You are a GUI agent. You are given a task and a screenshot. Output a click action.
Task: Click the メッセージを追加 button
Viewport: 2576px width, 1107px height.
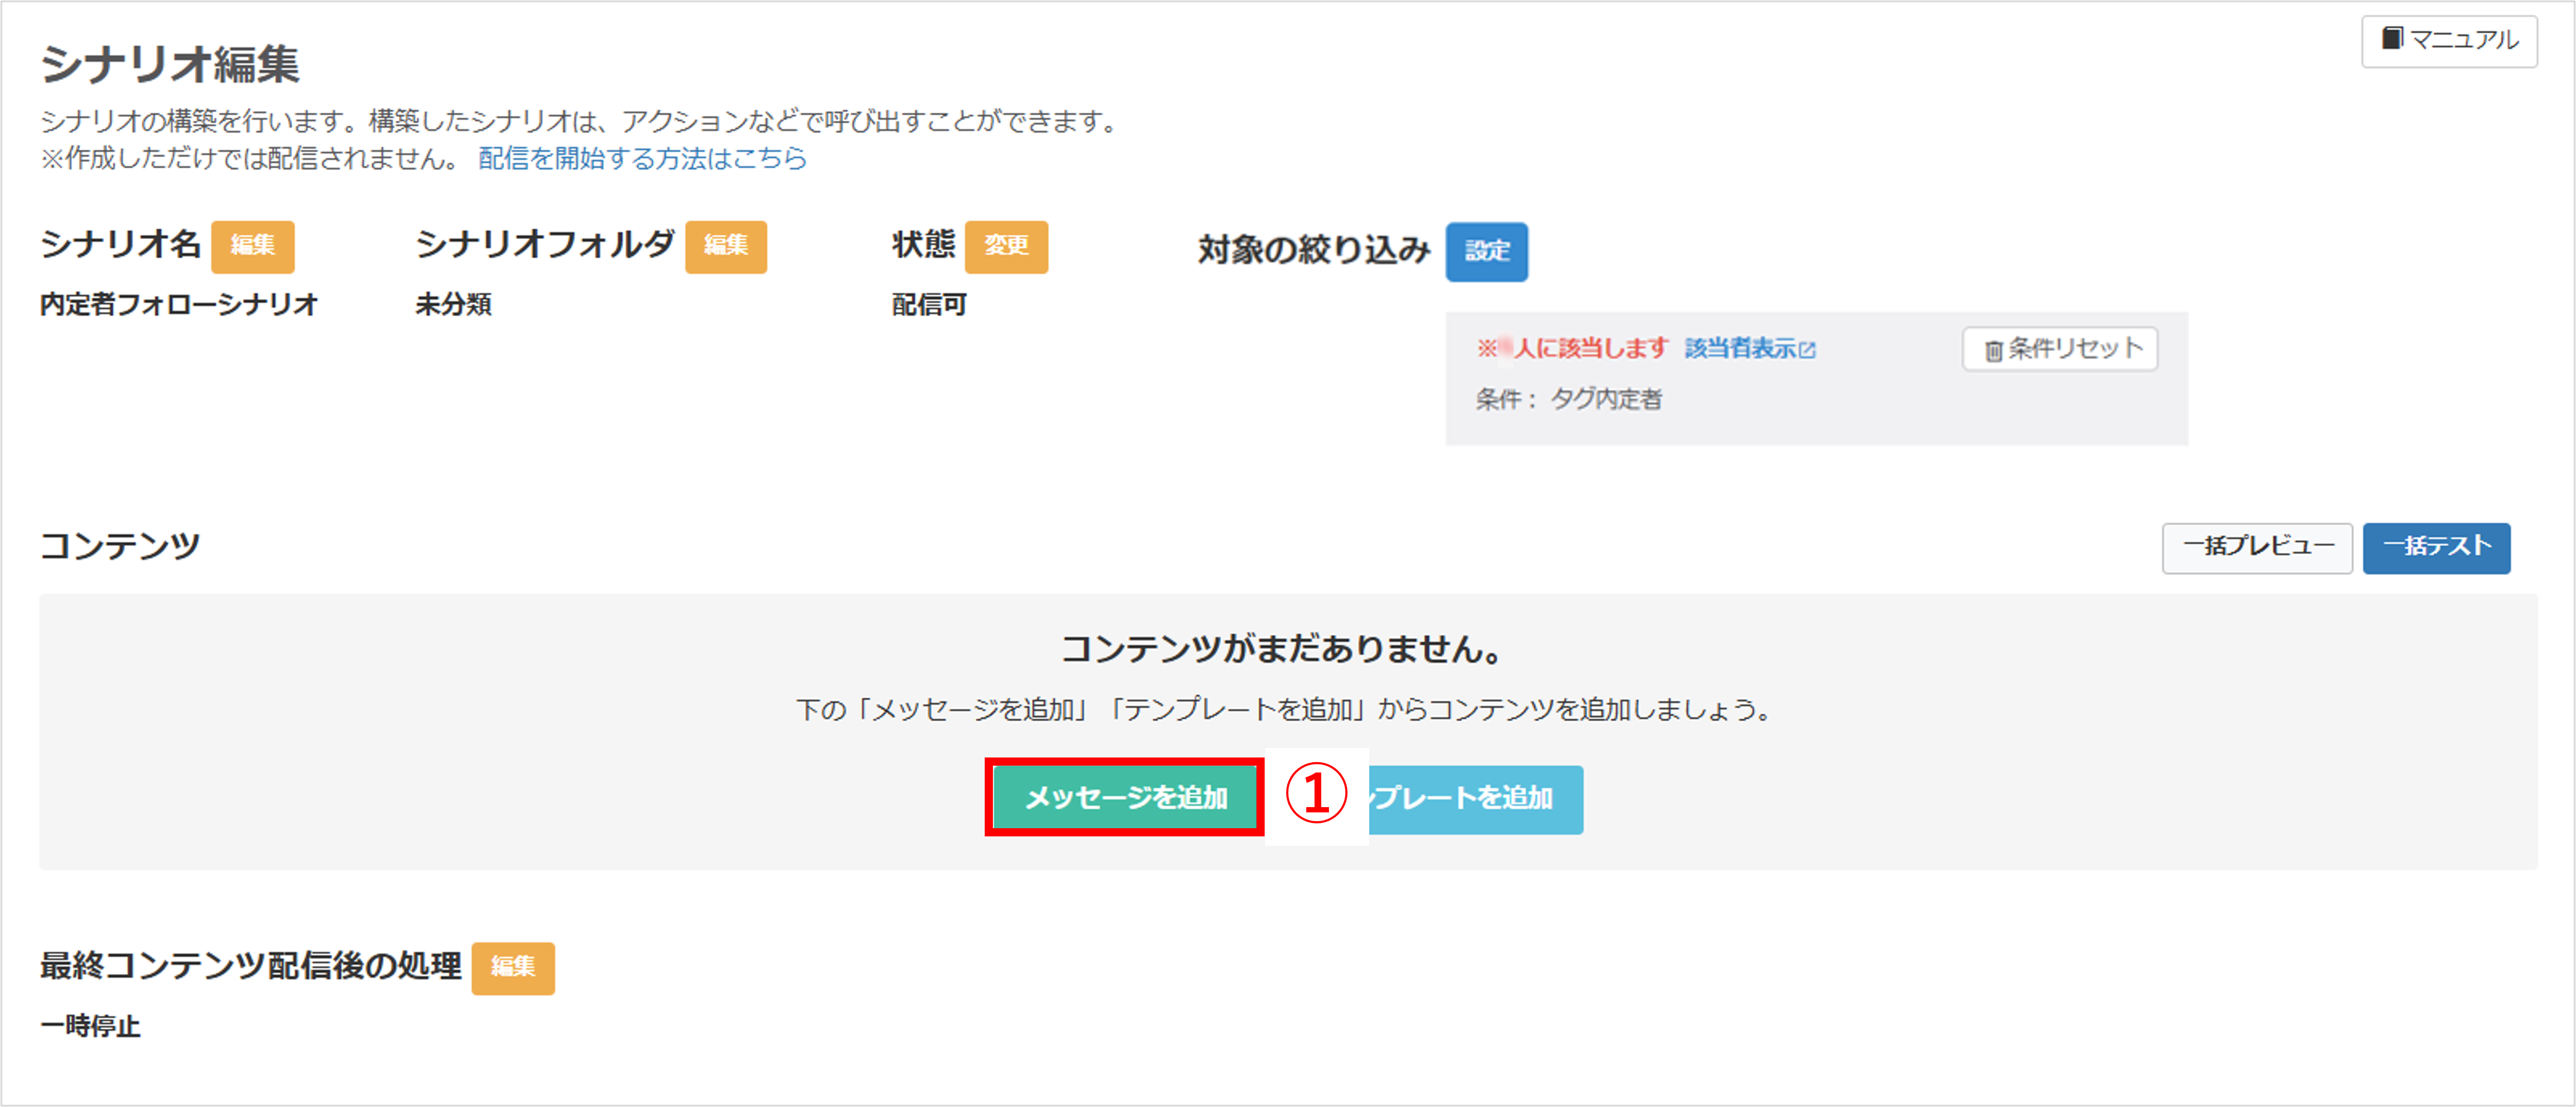click(x=1124, y=798)
